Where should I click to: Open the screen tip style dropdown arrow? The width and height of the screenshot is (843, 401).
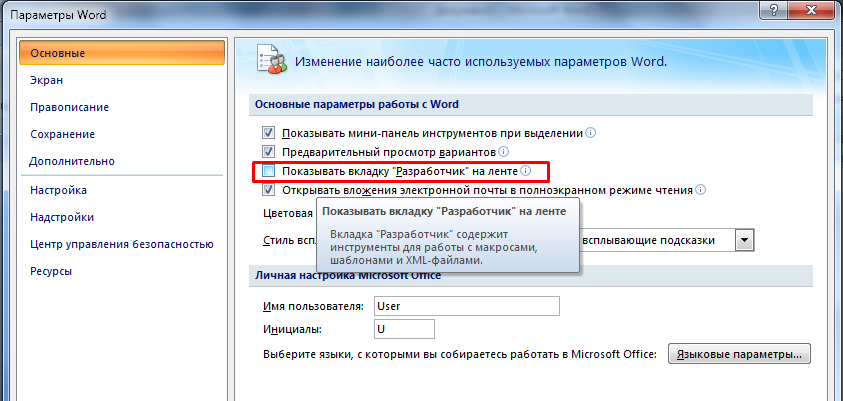click(x=745, y=240)
